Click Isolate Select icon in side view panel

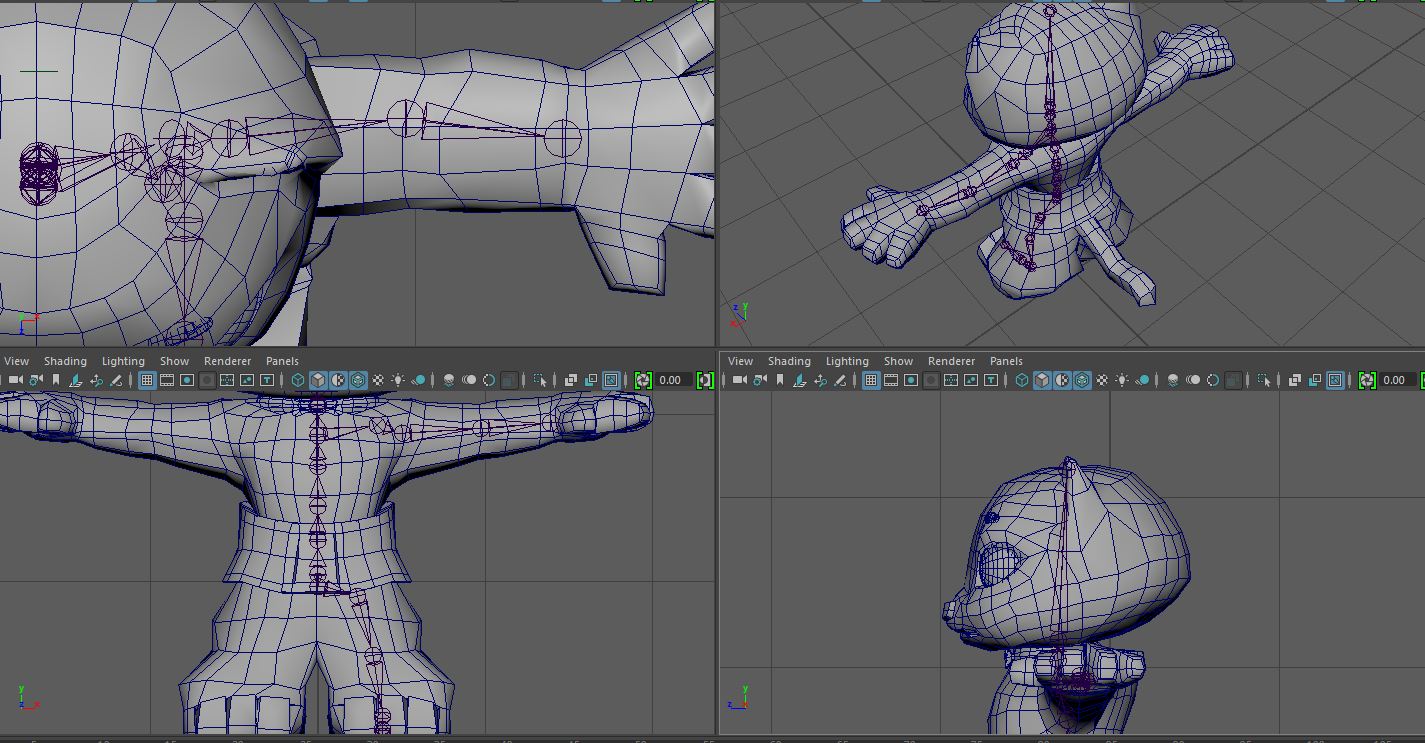coord(1264,380)
